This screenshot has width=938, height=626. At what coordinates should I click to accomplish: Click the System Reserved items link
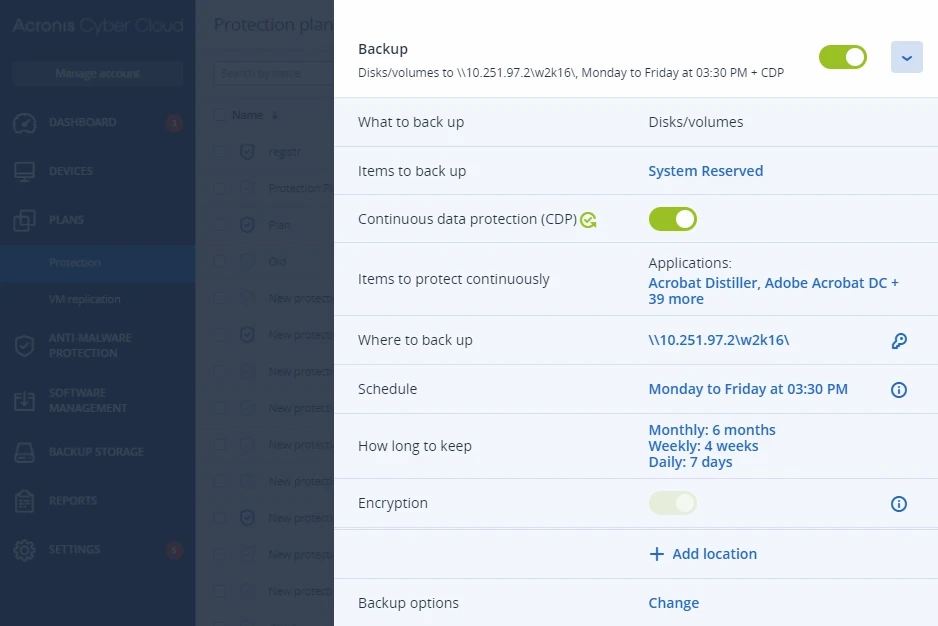[x=706, y=171]
